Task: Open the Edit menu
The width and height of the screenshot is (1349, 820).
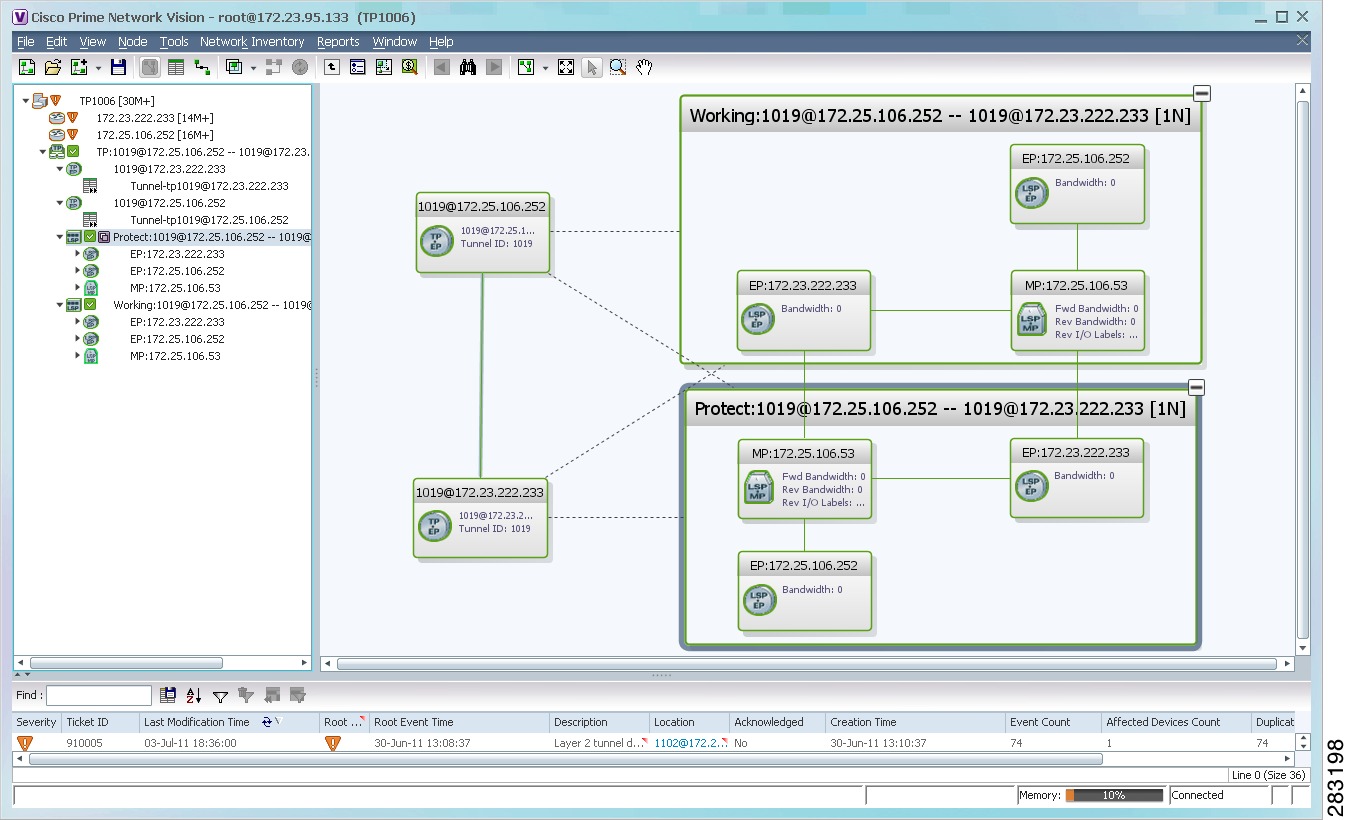Action: tap(57, 42)
